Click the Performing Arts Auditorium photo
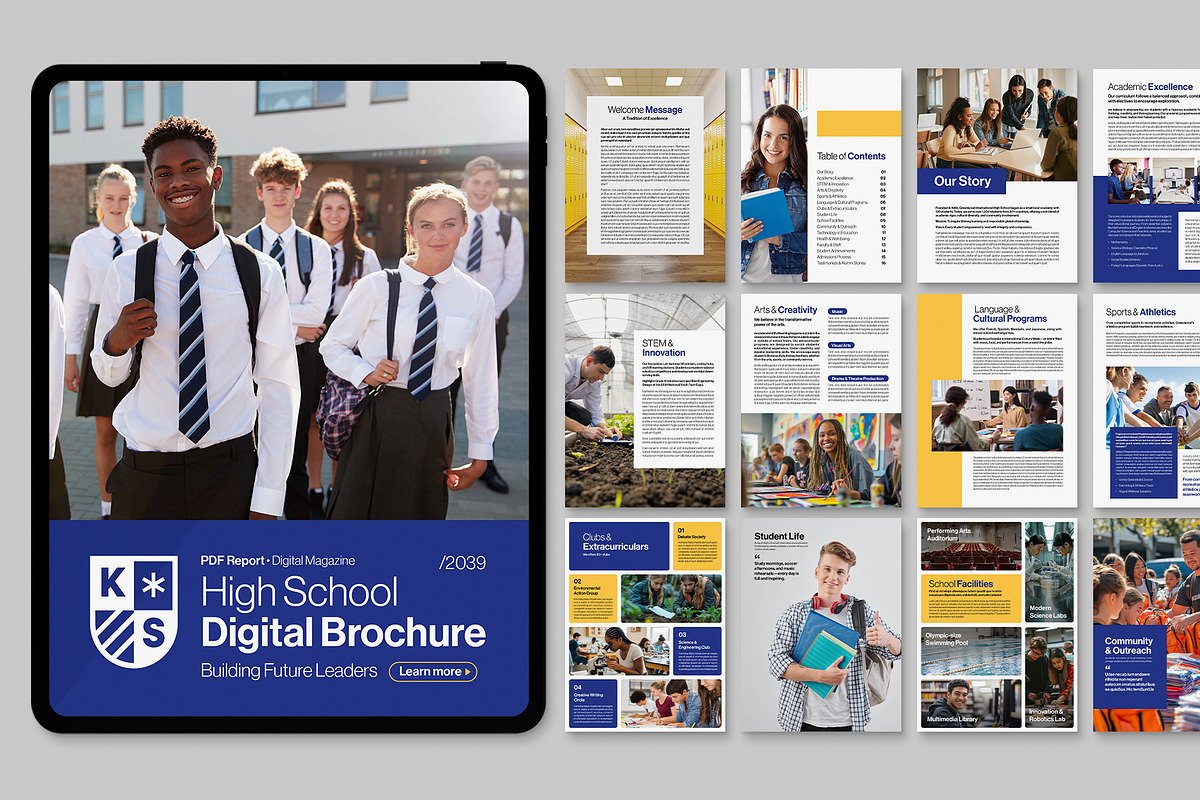Image resolution: width=1200 pixels, height=800 pixels. pyautogui.click(x=971, y=546)
